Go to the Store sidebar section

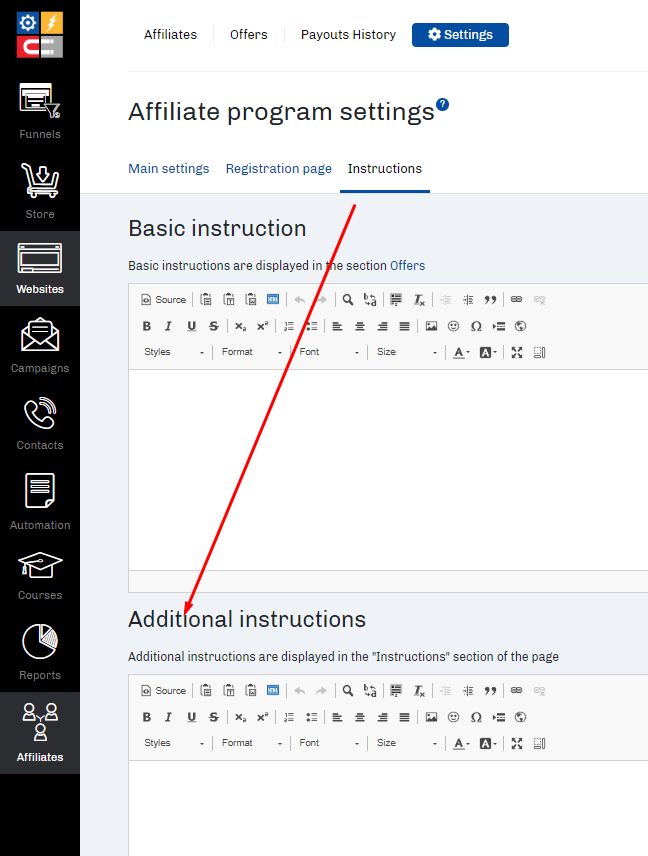40,191
